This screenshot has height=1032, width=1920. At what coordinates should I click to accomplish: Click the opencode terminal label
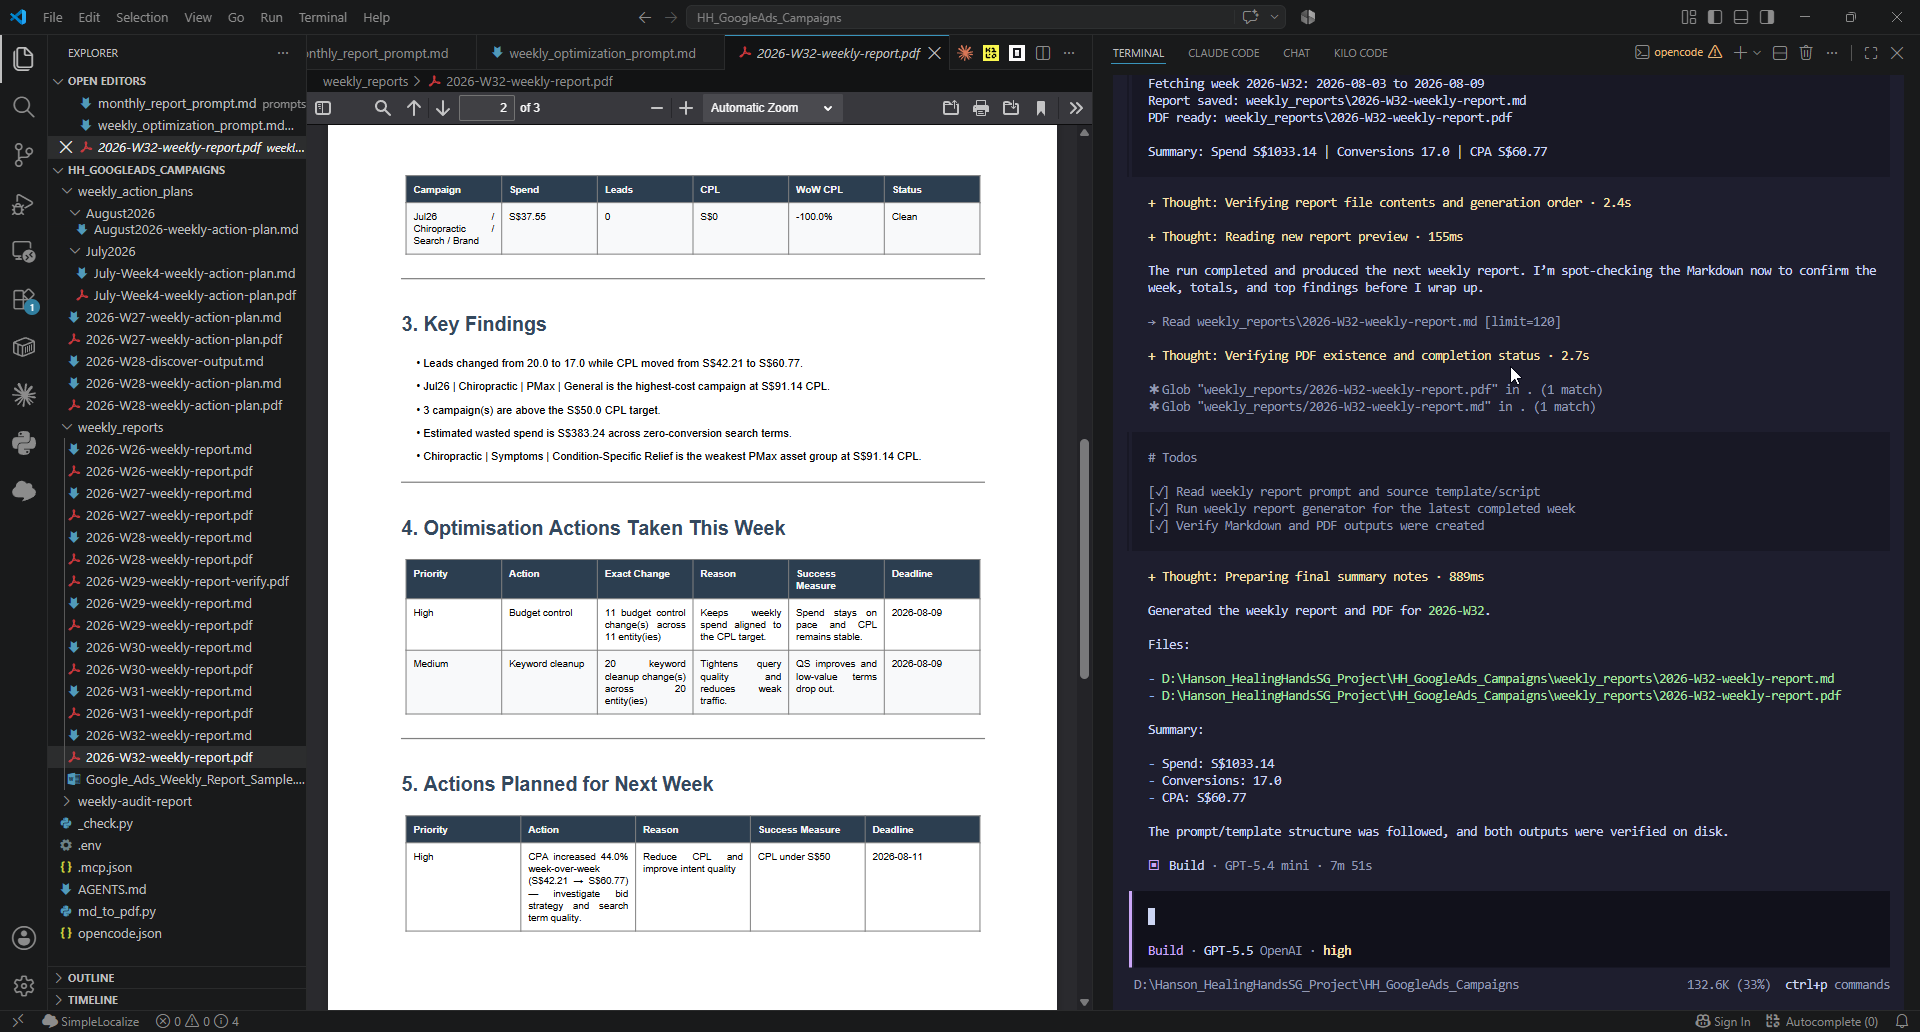[1678, 53]
